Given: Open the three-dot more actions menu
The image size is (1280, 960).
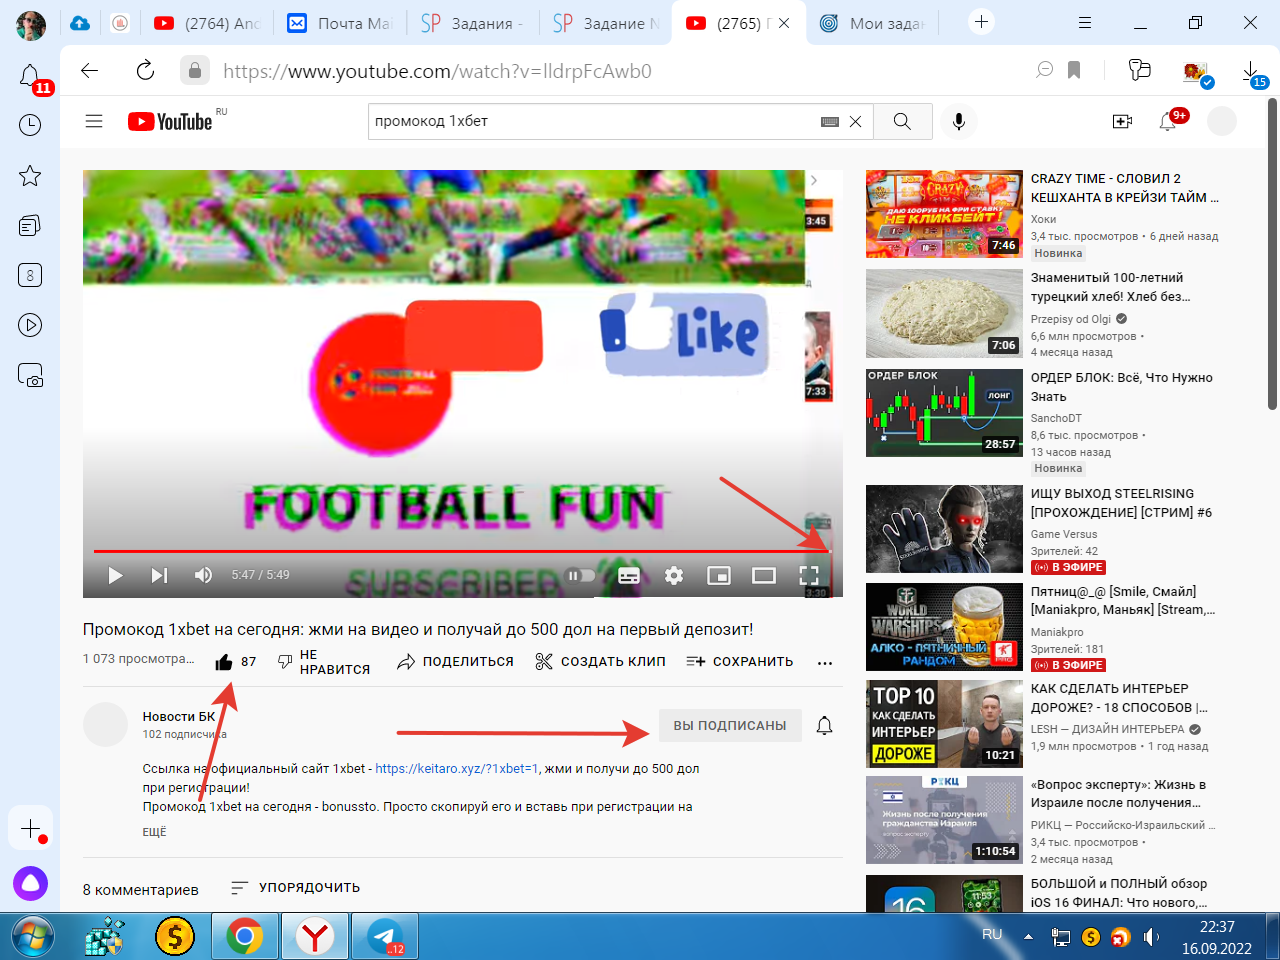Looking at the screenshot, I should [x=825, y=662].
